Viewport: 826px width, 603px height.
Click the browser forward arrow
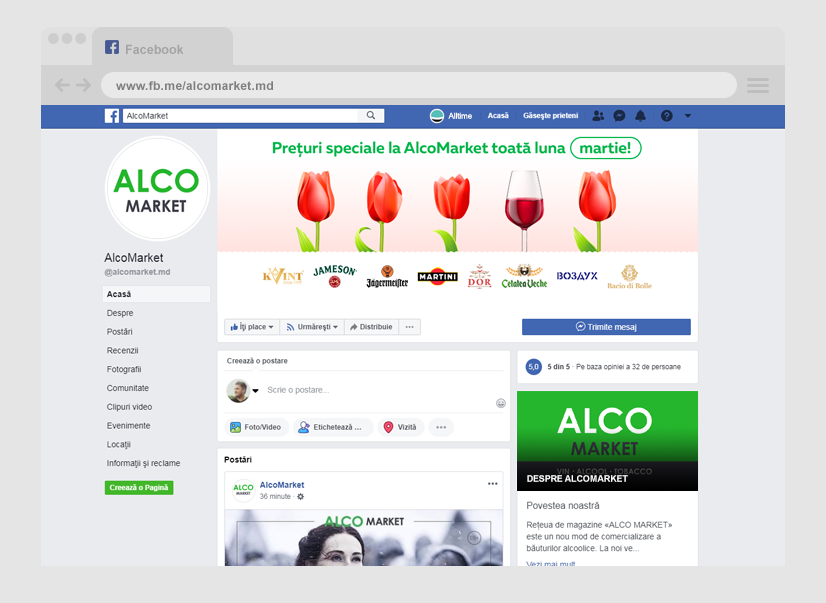pos(83,85)
